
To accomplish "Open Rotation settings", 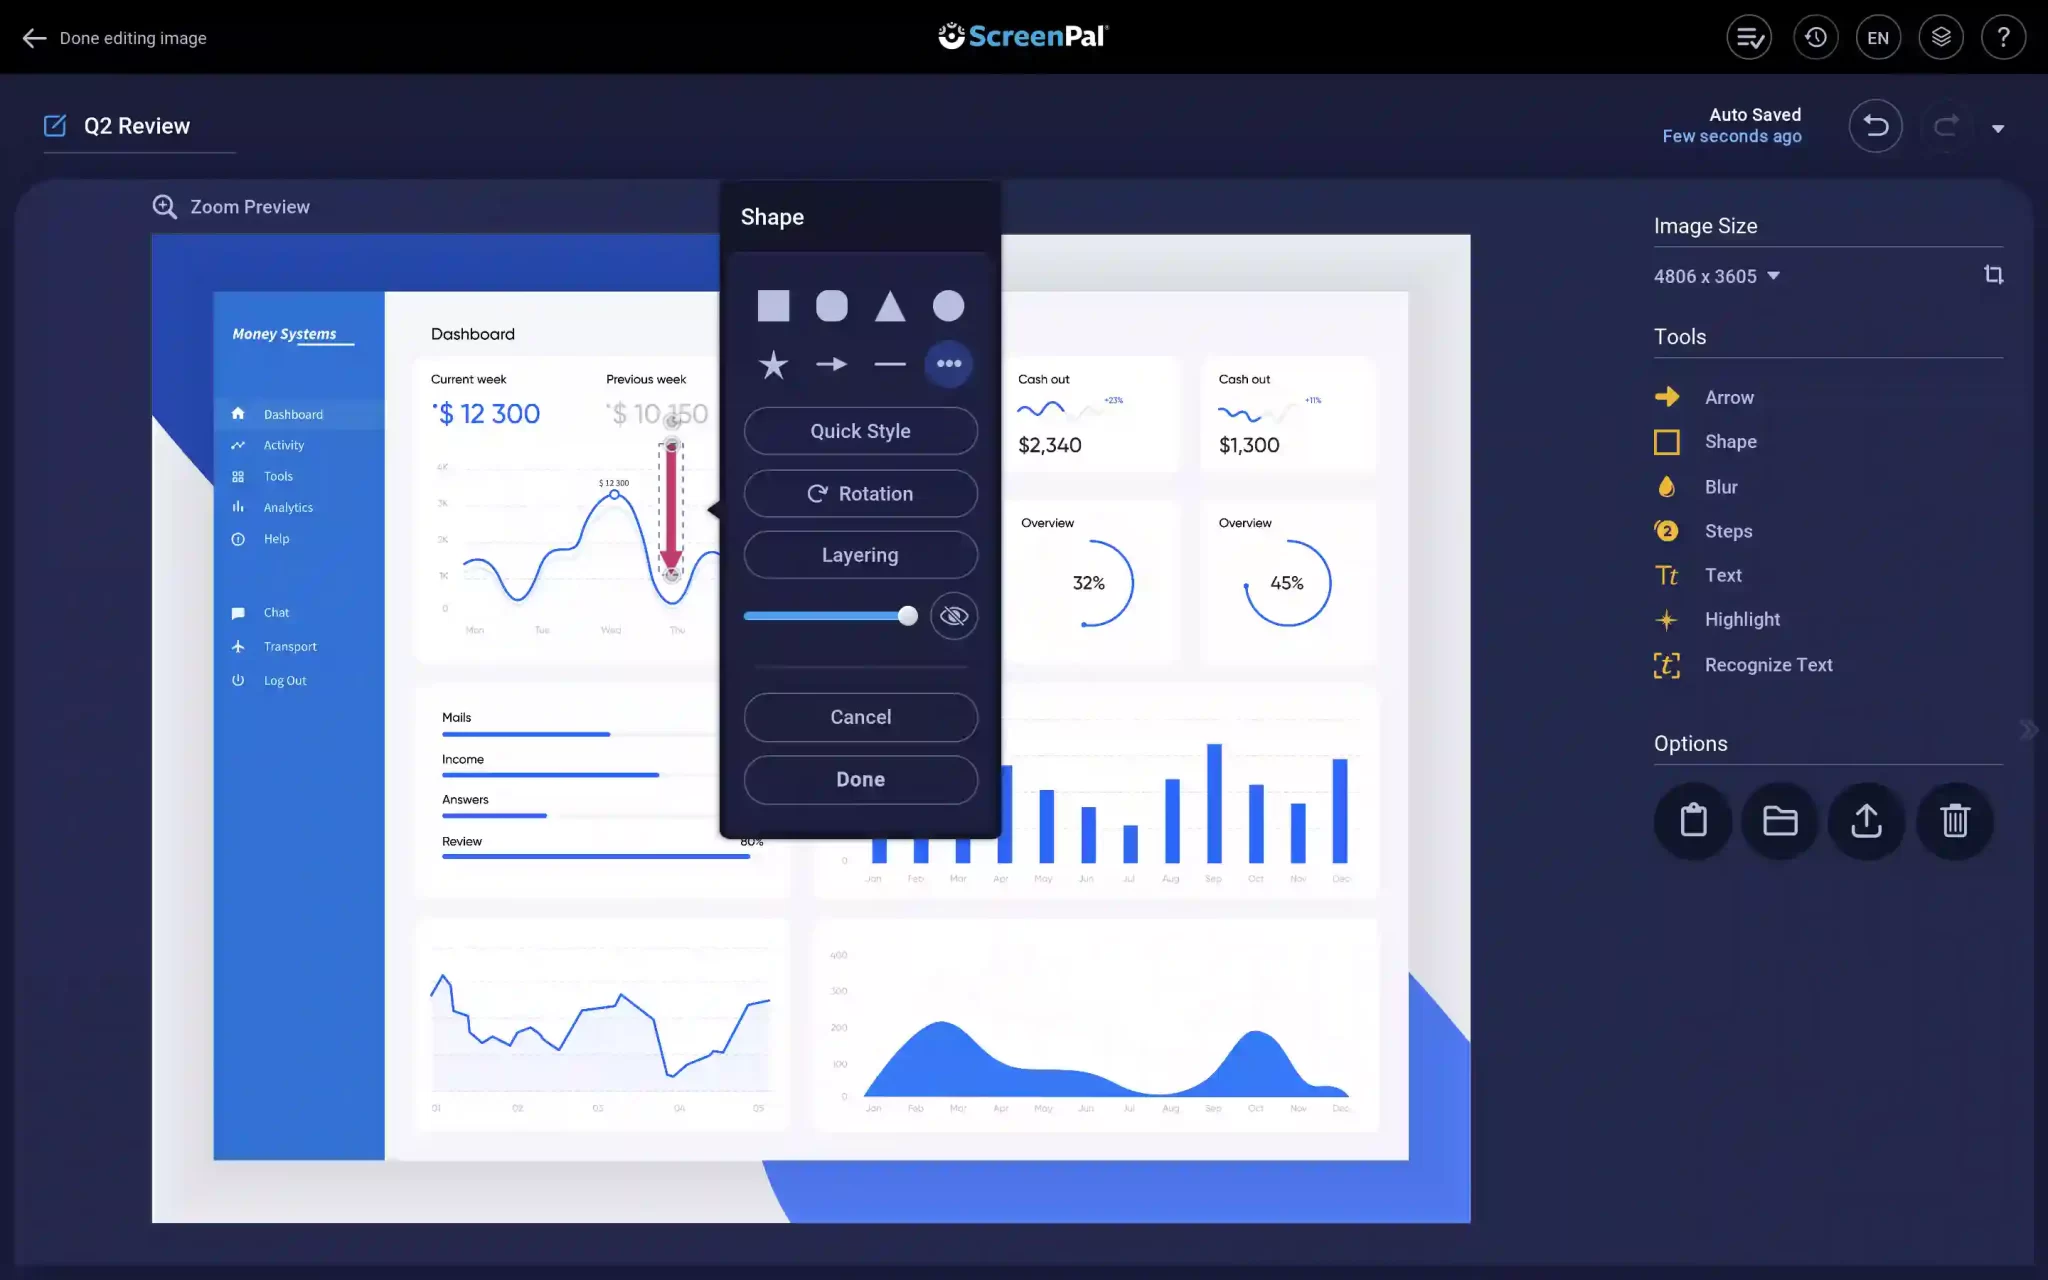I will 861,493.
